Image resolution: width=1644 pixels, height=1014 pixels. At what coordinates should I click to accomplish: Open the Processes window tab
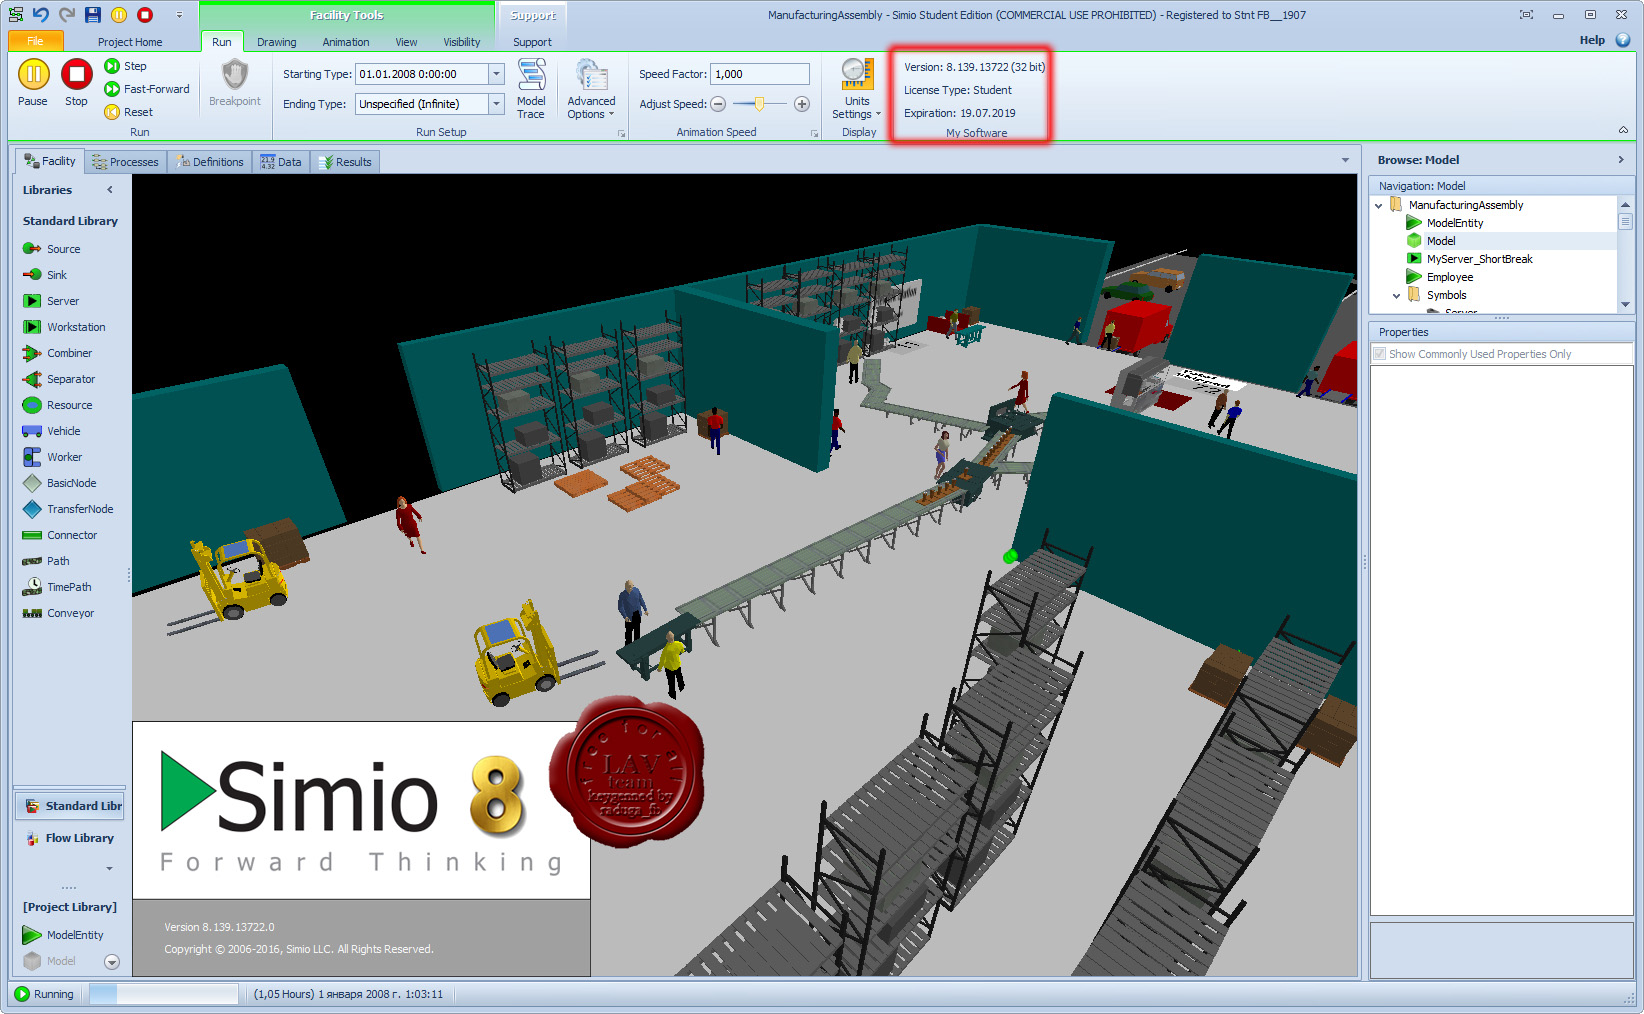coord(125,162)
